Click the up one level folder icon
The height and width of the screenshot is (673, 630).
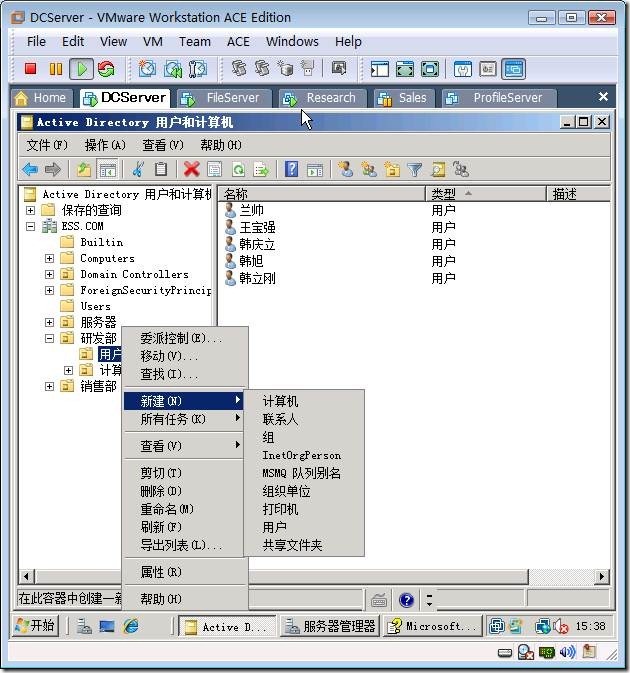[84, 169]
